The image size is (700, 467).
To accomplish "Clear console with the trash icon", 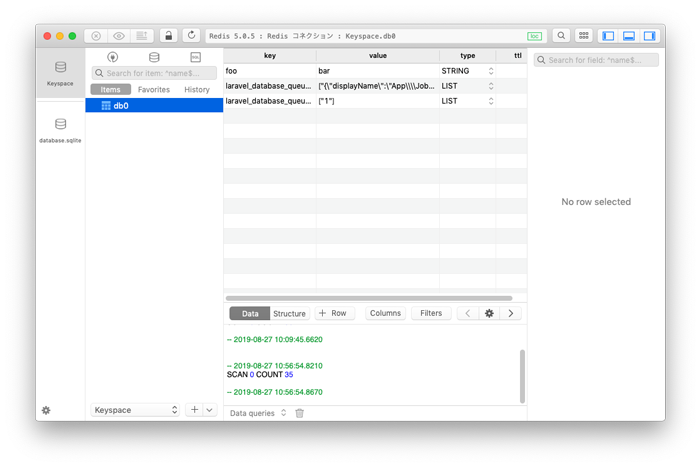I will [300, 413].
